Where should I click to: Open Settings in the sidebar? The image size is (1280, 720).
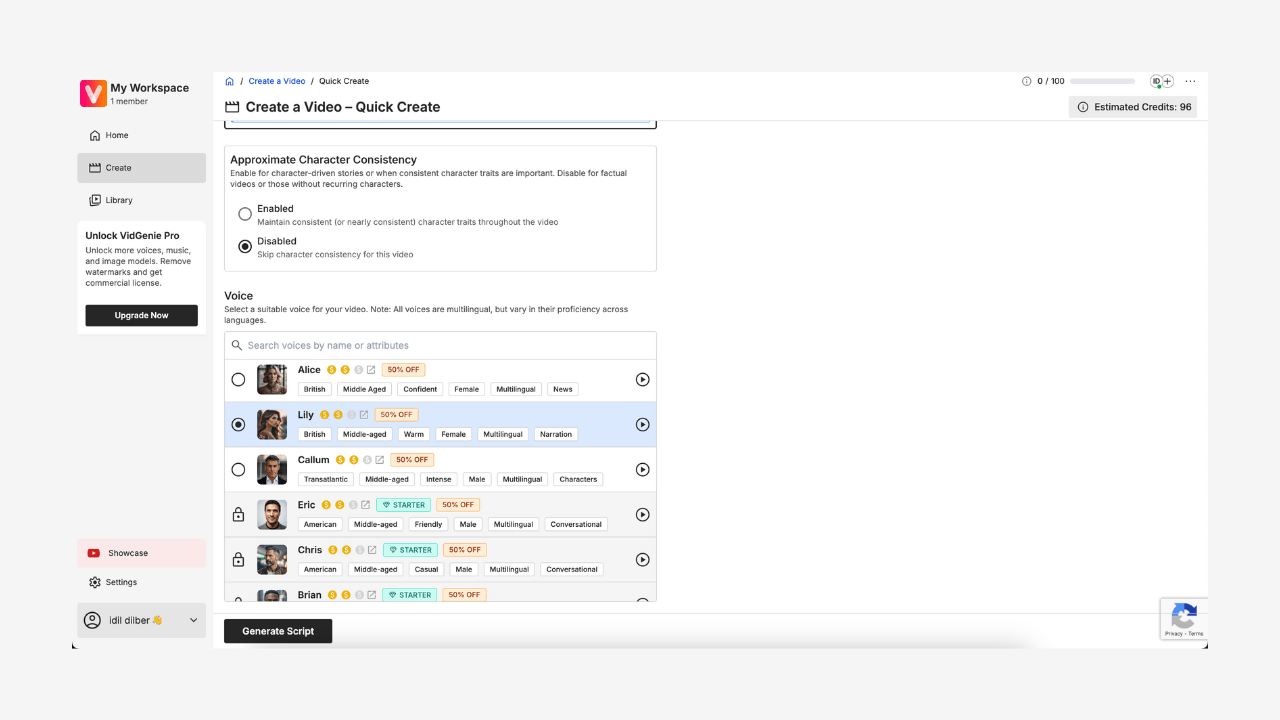pos(141,582)
